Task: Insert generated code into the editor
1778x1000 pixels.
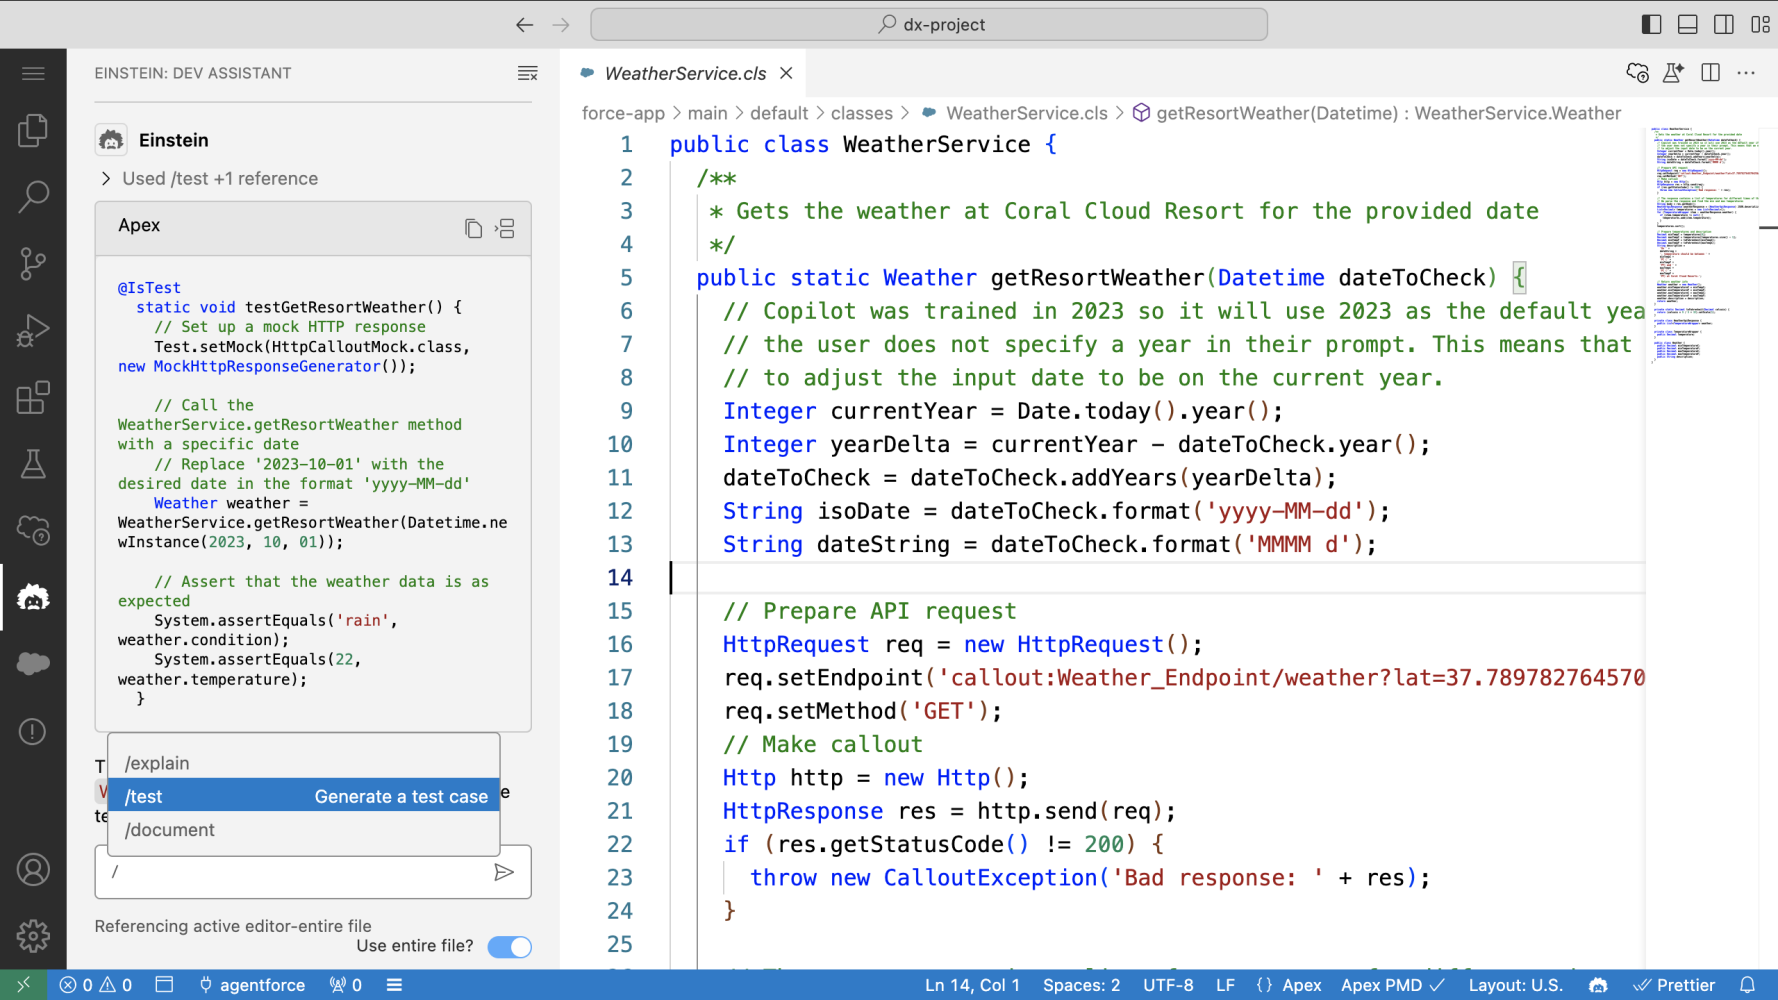Action: [505, 228]
